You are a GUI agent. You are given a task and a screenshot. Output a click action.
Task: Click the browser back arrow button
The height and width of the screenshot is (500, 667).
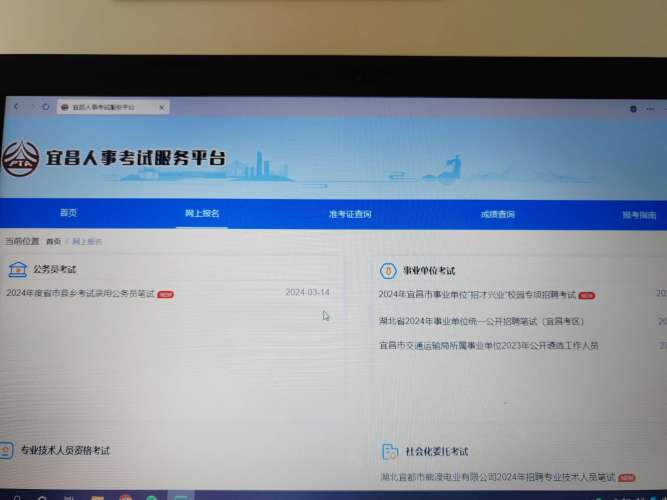18,106
